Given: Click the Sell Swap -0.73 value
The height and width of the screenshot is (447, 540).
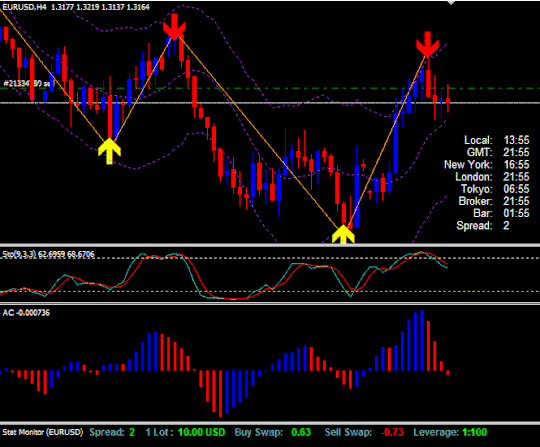Looking at the screenshot, I should [364, 432].
